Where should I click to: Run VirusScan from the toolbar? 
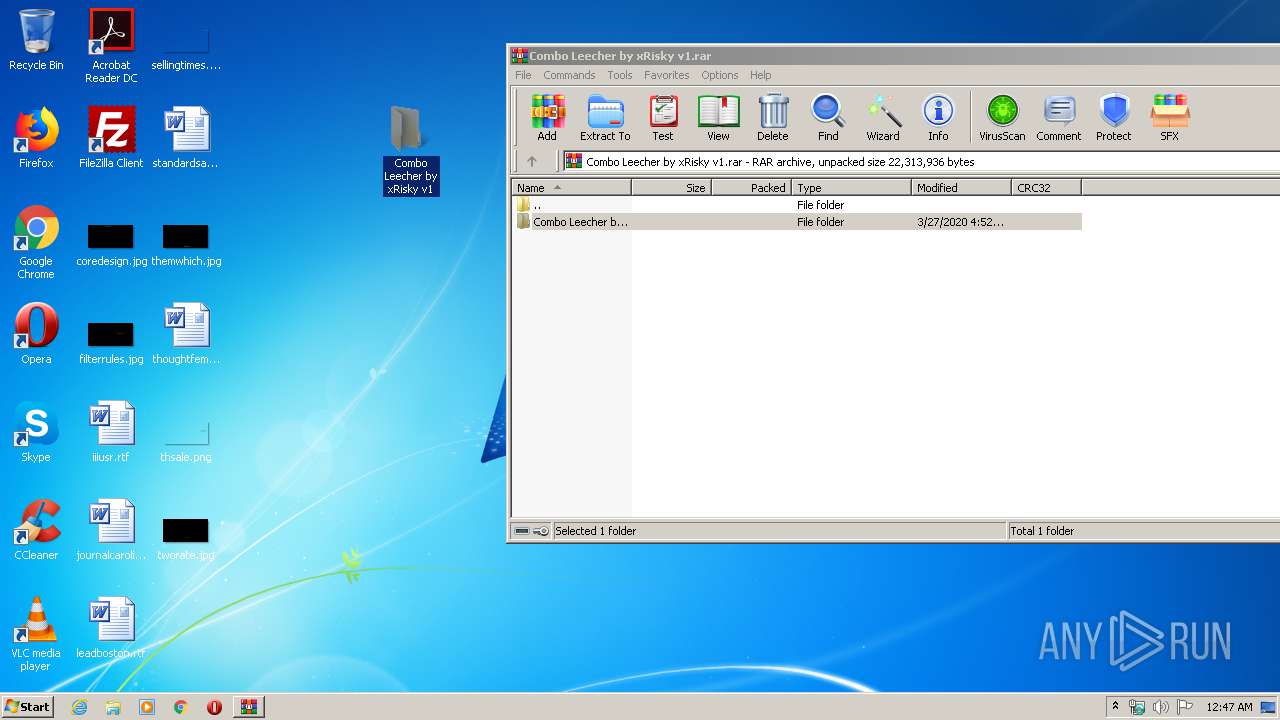1002,117
